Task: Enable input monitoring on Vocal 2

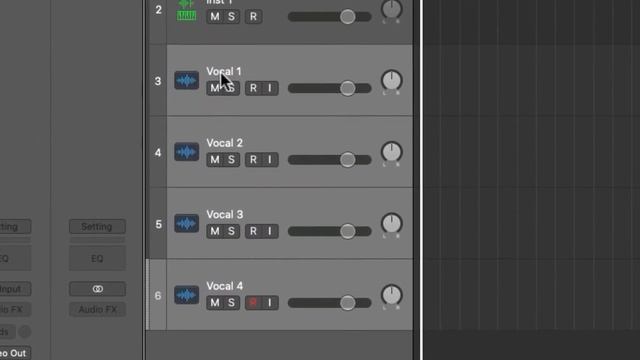Action: click(270, 160)
